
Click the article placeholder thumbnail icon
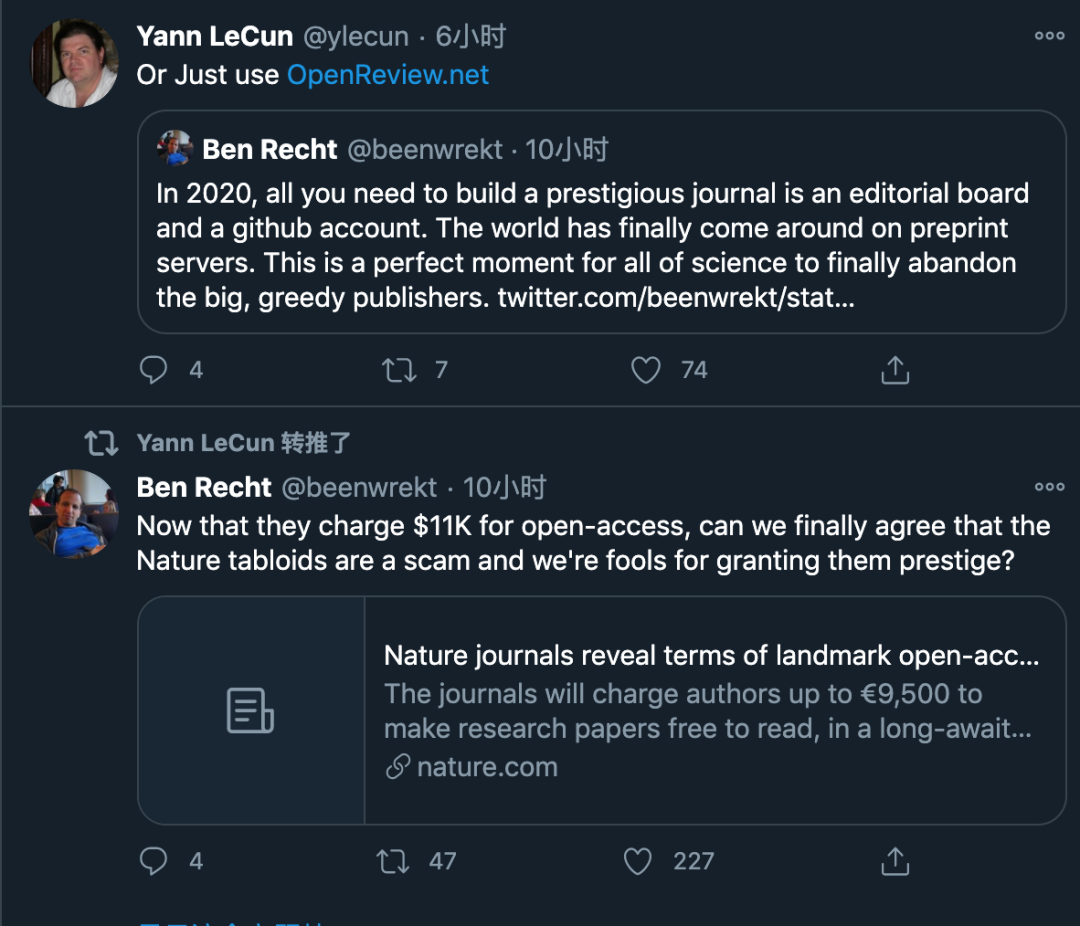click(x=250, y=711)
